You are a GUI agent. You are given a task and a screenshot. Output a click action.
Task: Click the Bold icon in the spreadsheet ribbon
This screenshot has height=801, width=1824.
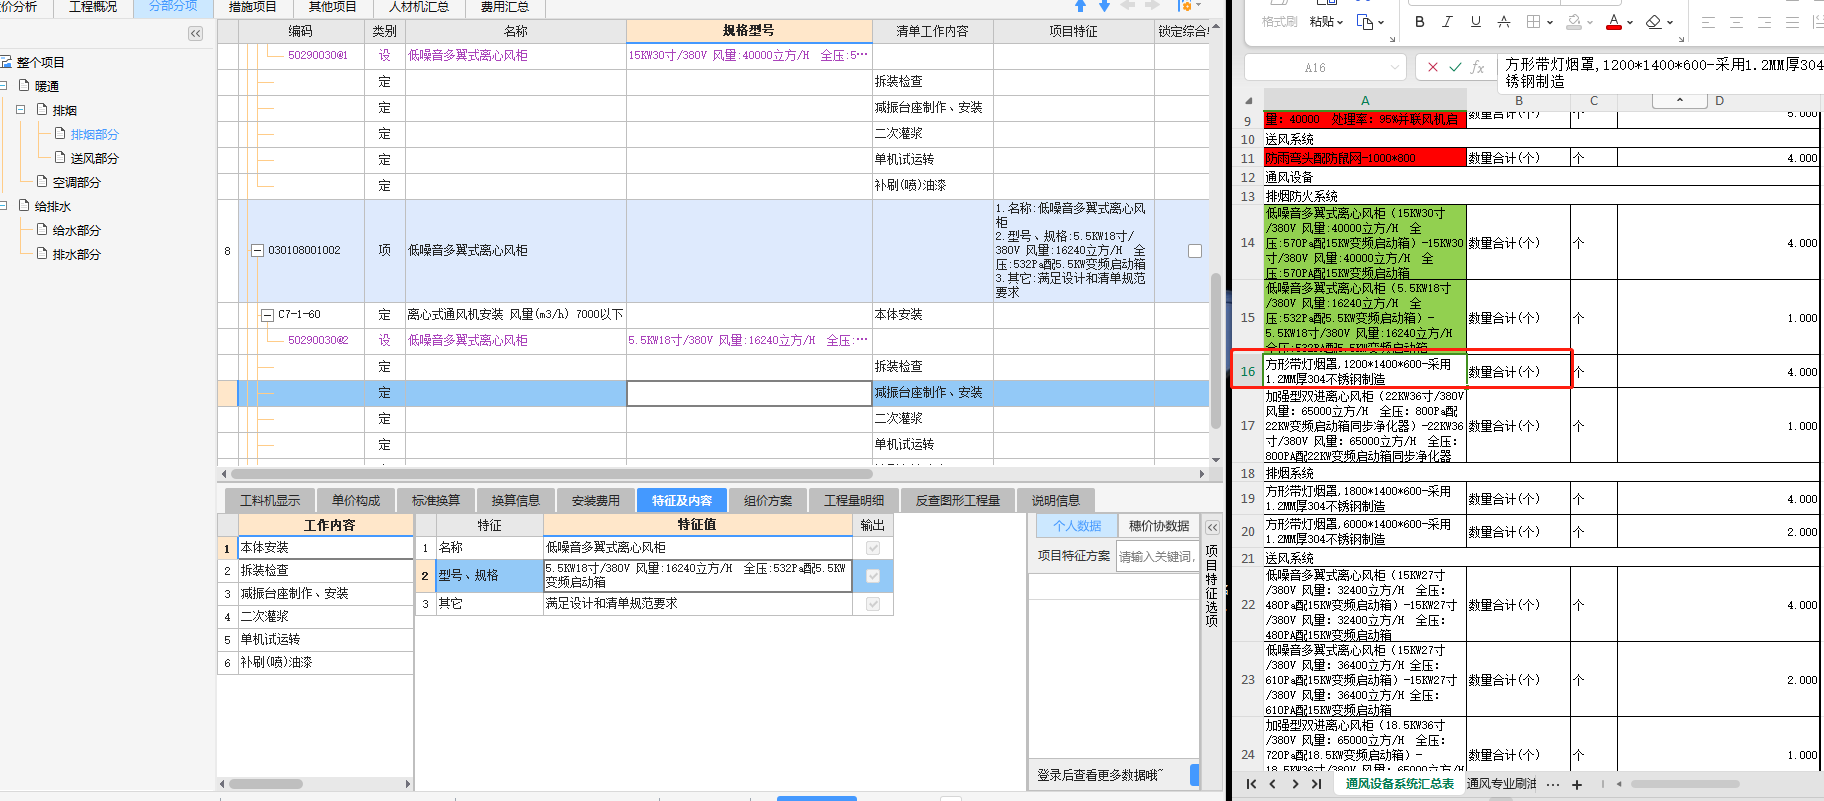[x=1419, y=21]
